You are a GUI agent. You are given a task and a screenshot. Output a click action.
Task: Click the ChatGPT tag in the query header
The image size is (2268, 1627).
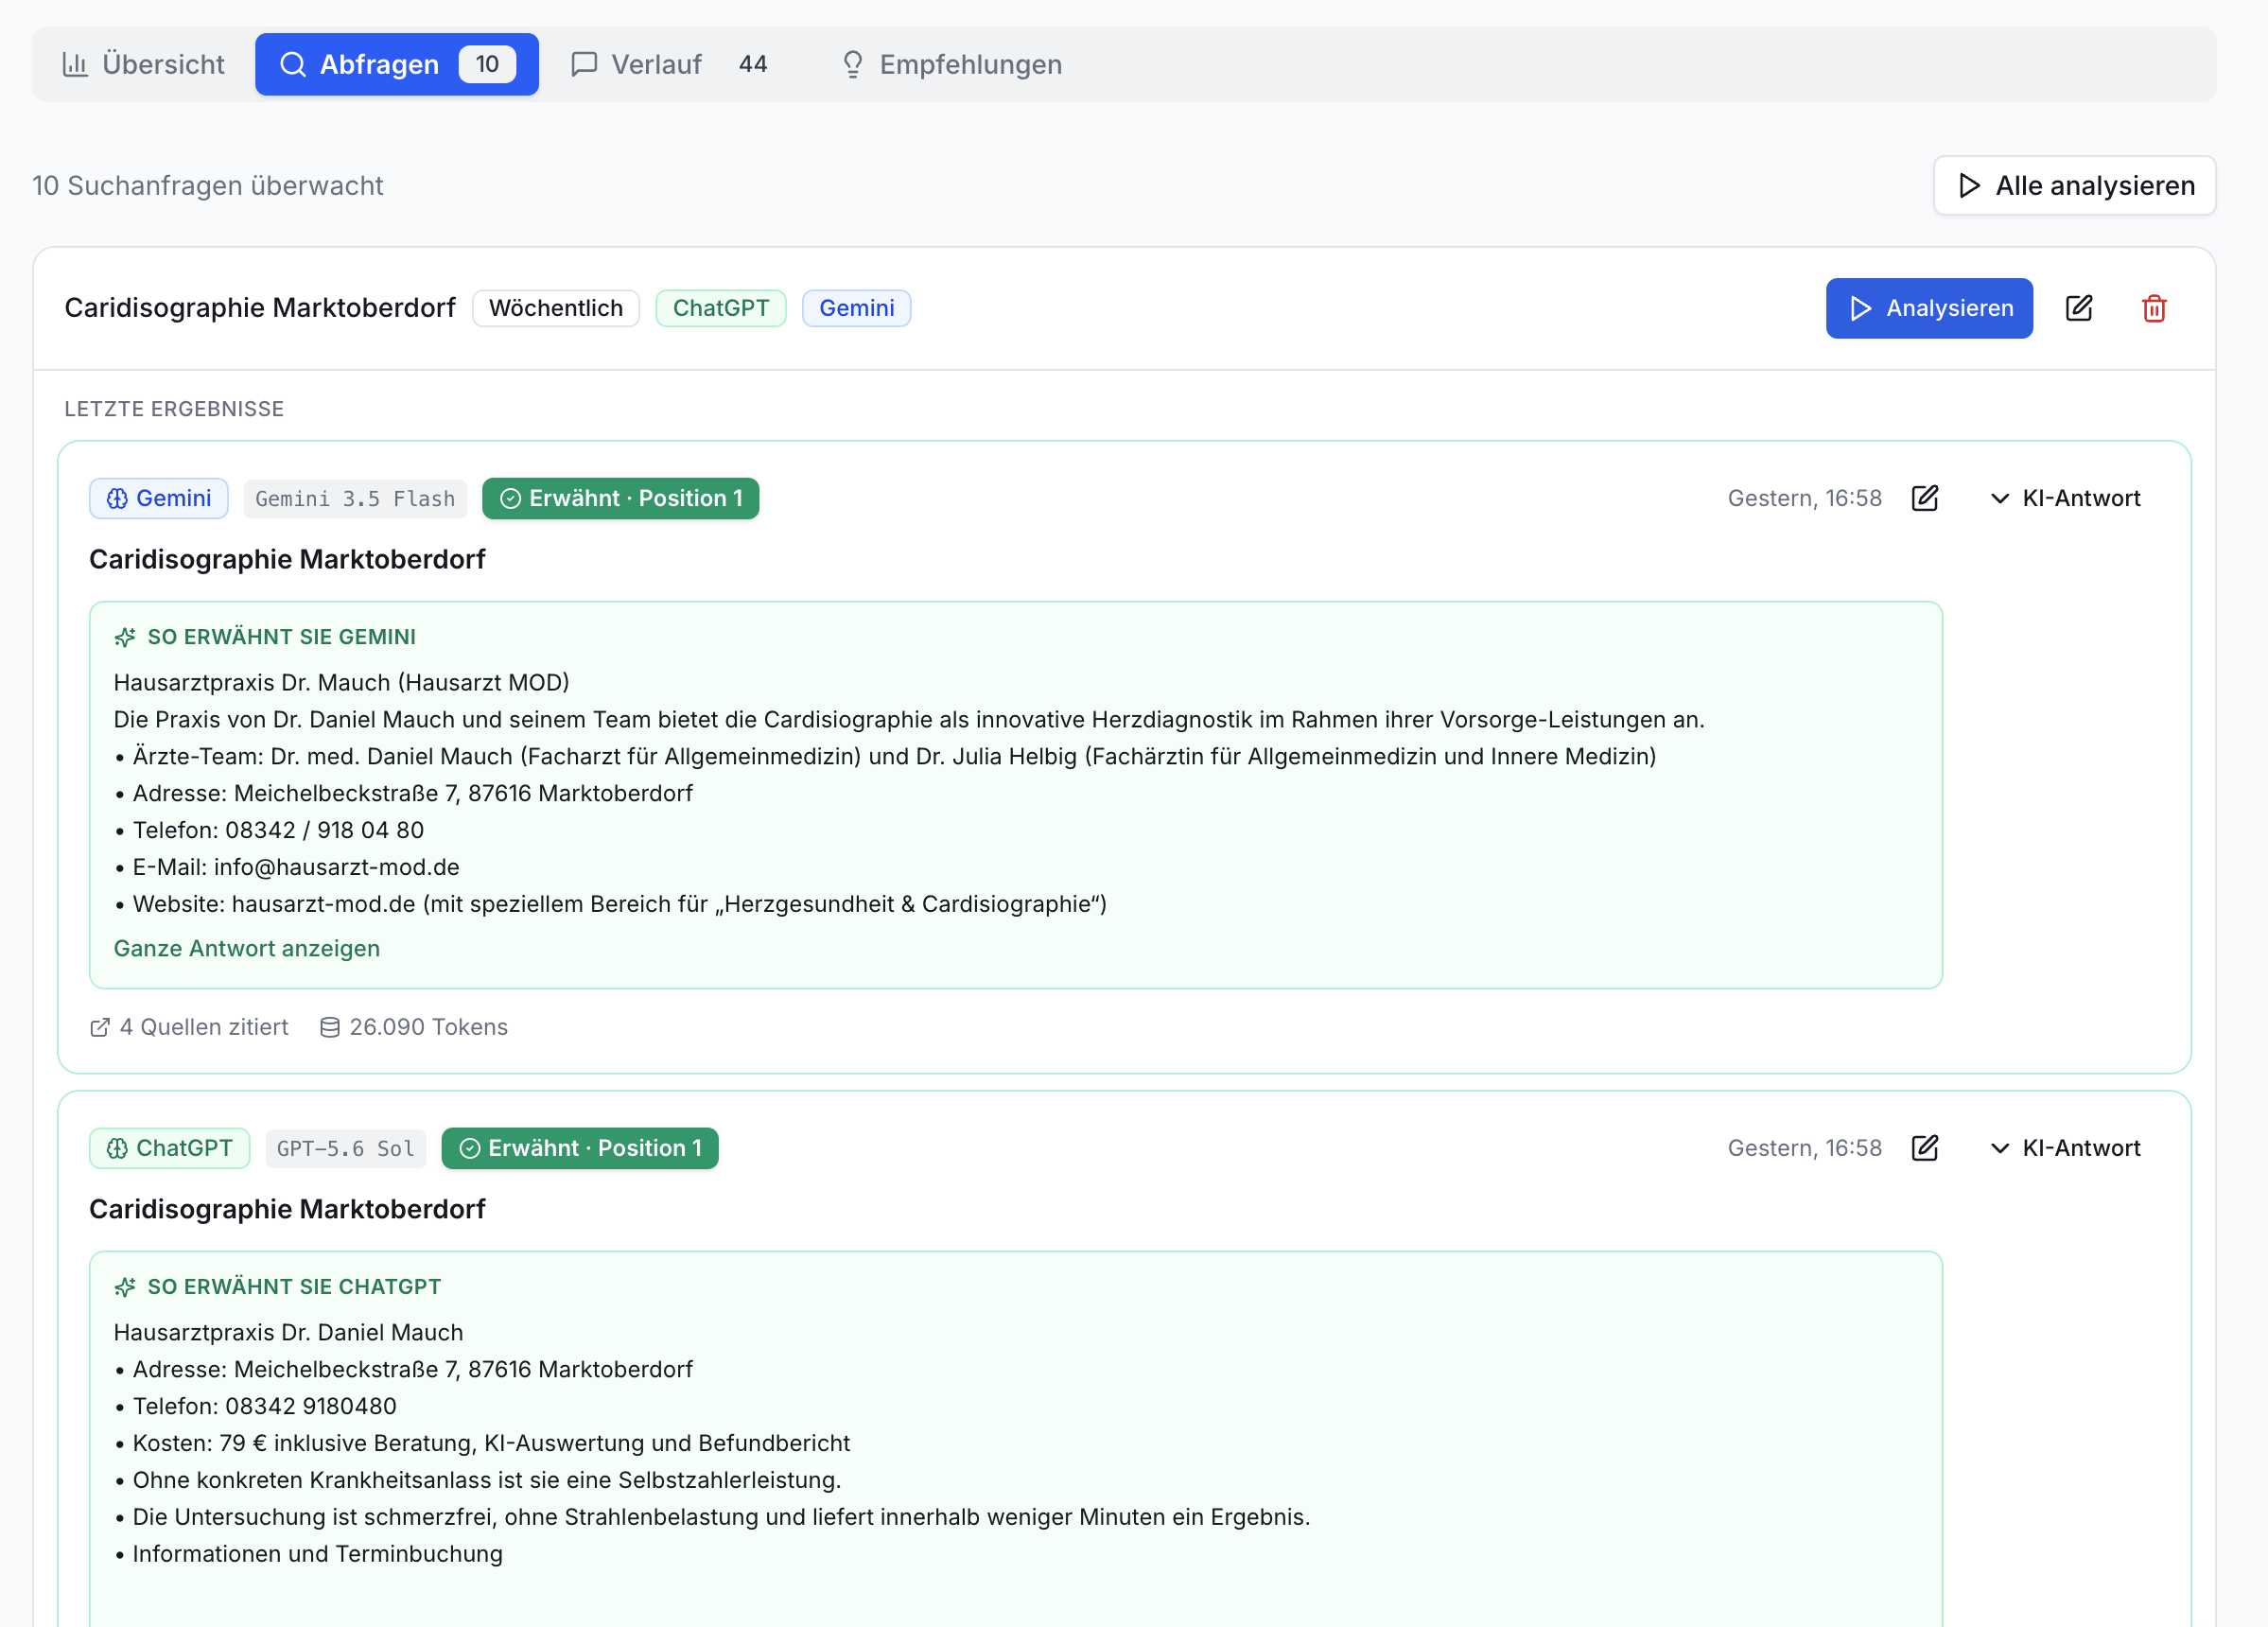coord(721,309)
